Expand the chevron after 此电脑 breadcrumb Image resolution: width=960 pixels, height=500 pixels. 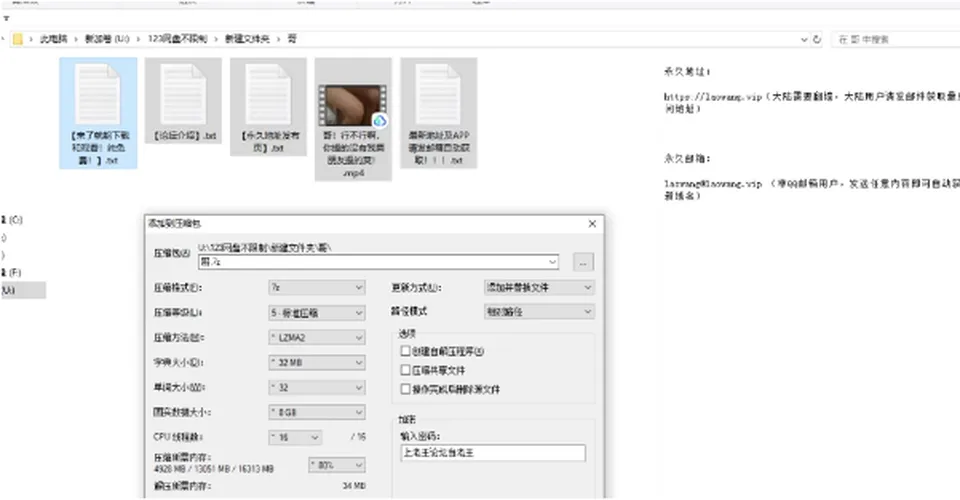[x=76, y=39]
